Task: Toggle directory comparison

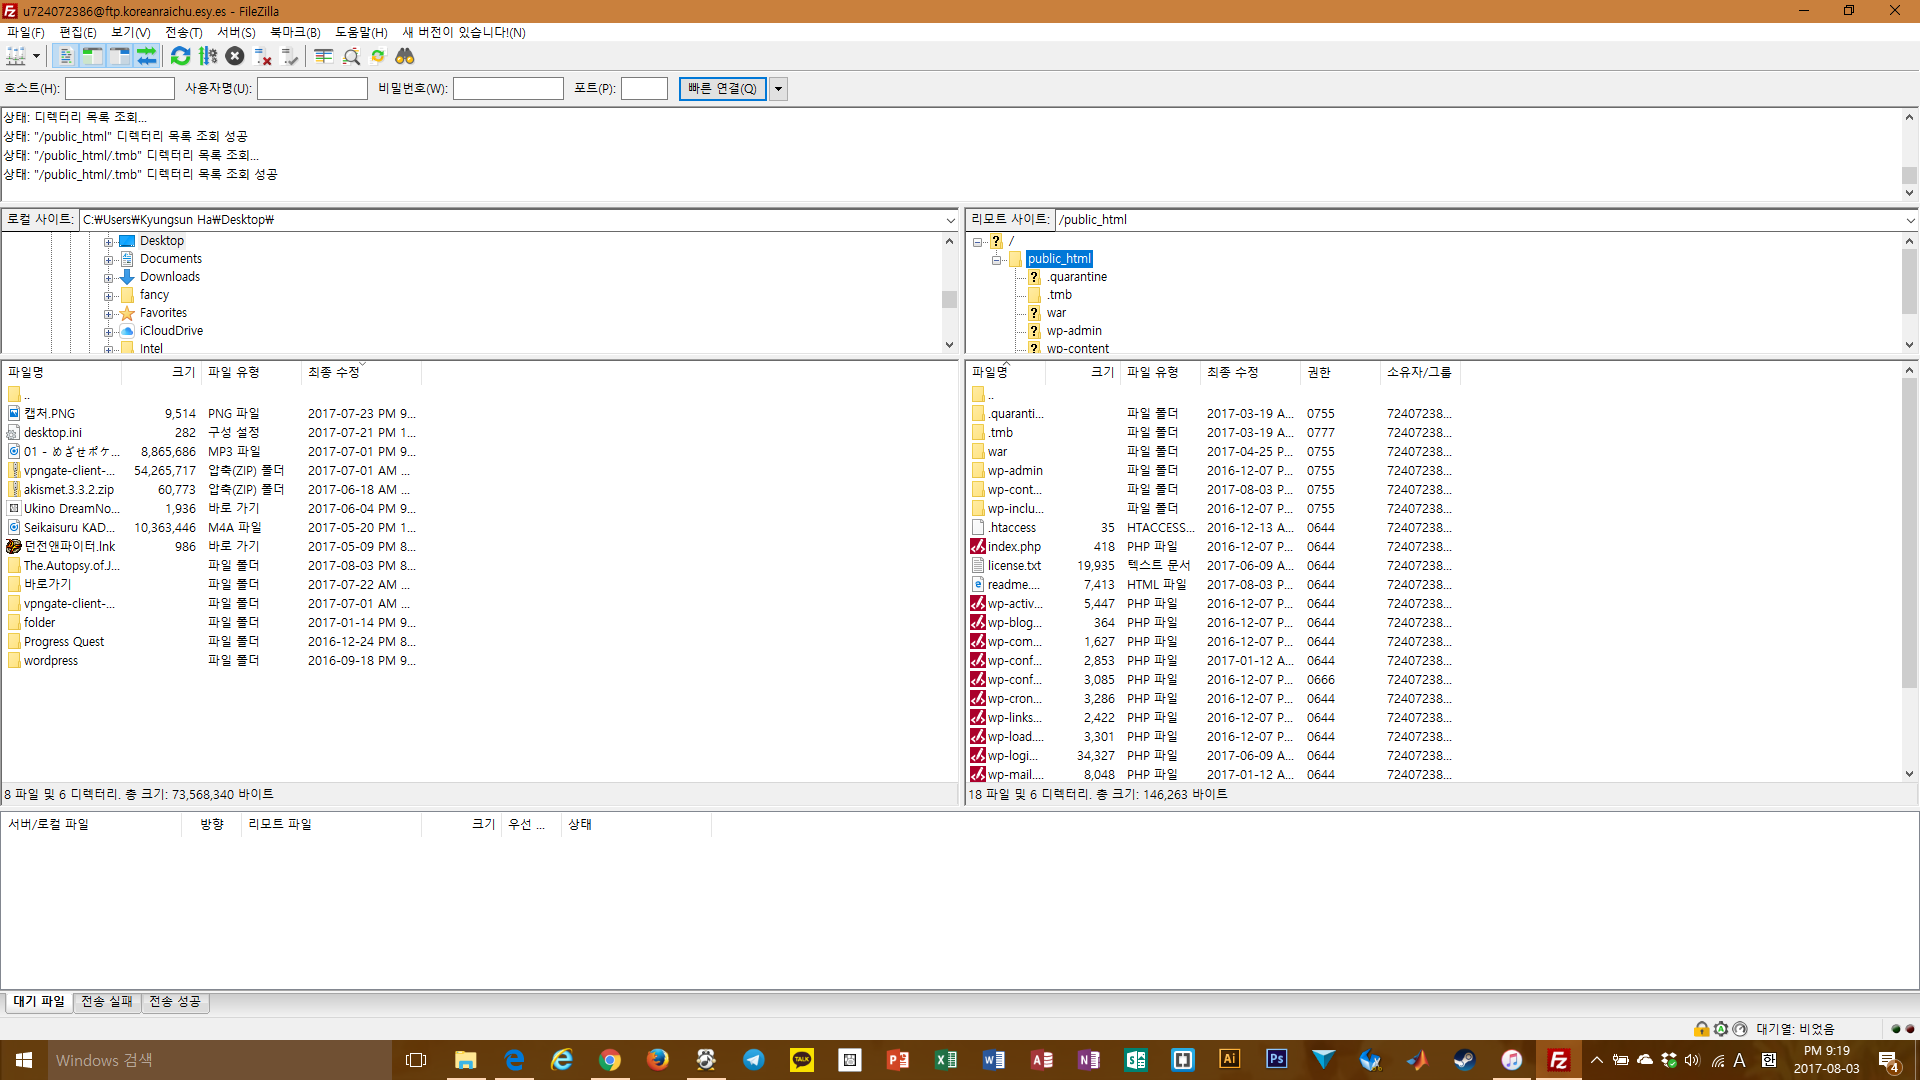Action: tap(351, 56)
